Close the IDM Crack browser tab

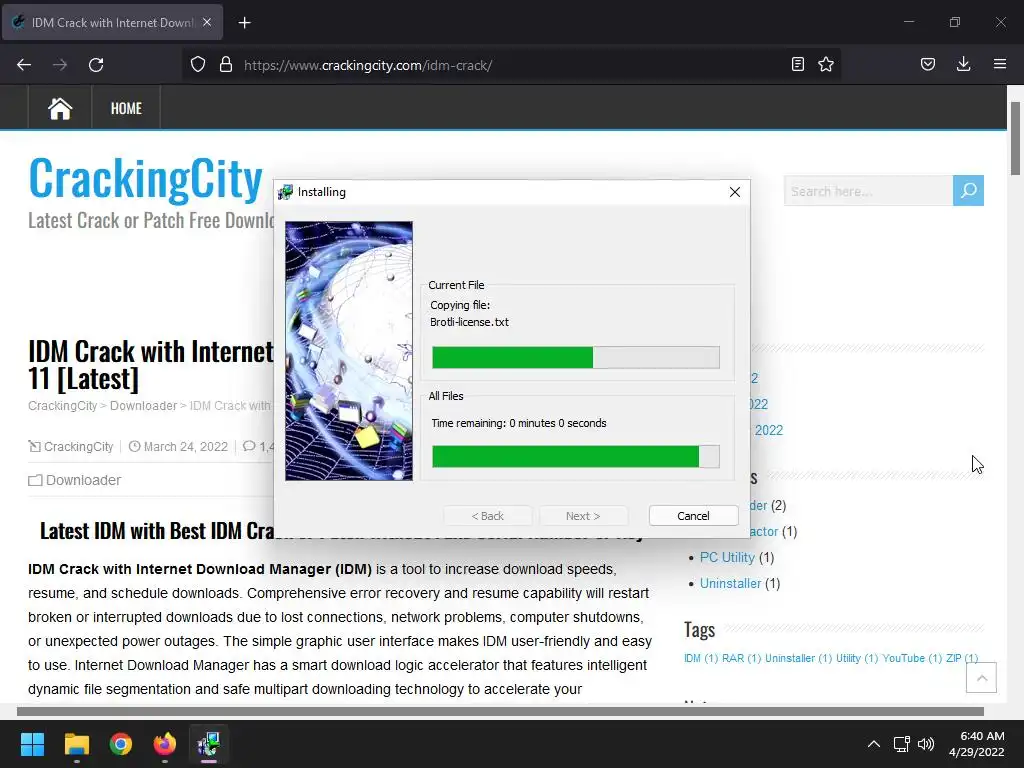click(x=207, y=22)
